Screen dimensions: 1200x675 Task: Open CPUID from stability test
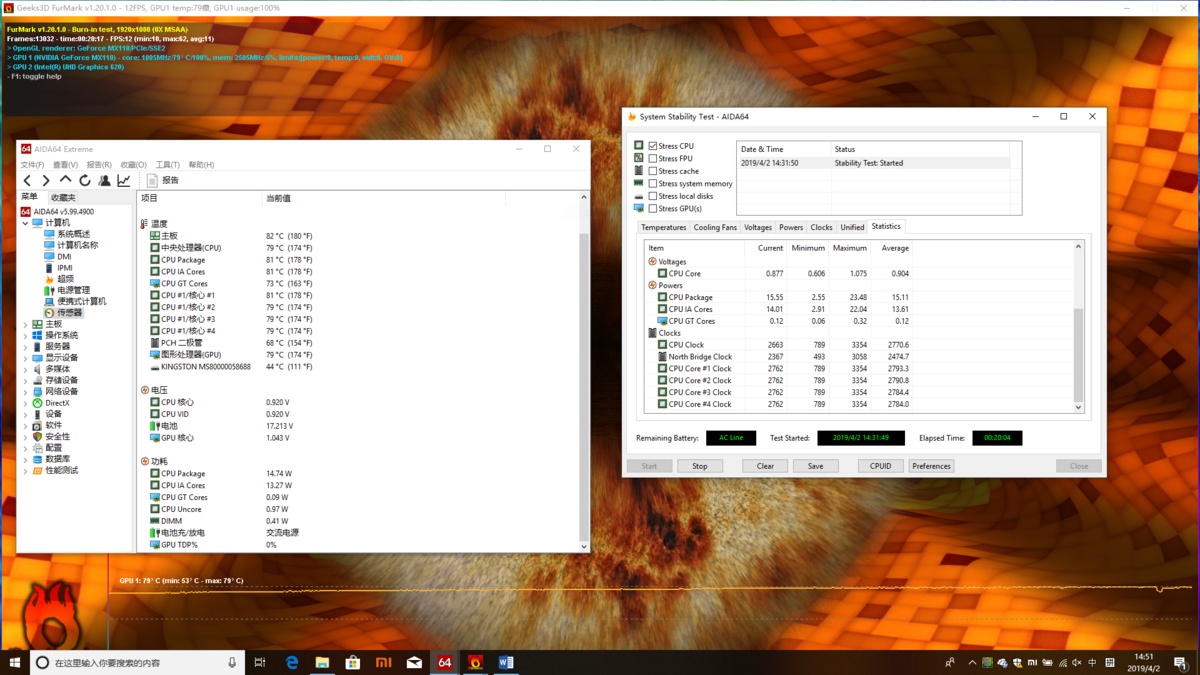[x=880, y=466]
